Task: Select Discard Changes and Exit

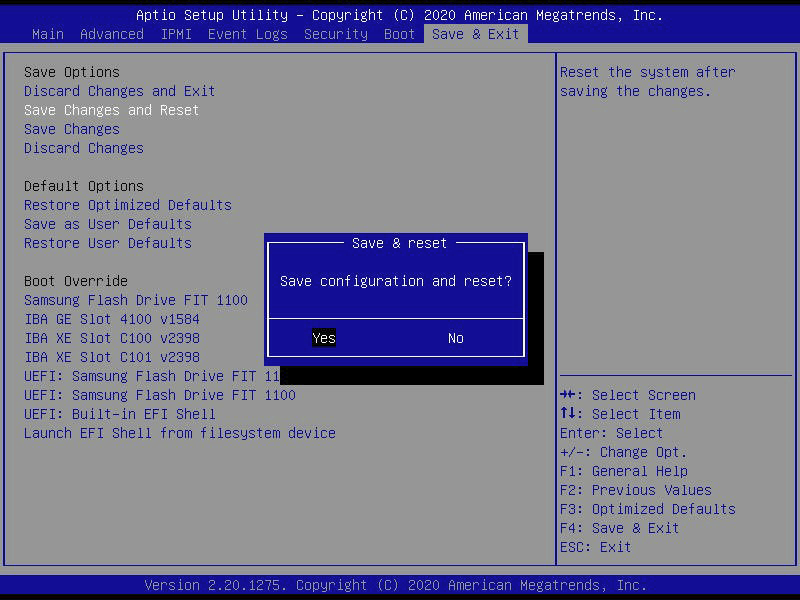Action: coord(119,91)
